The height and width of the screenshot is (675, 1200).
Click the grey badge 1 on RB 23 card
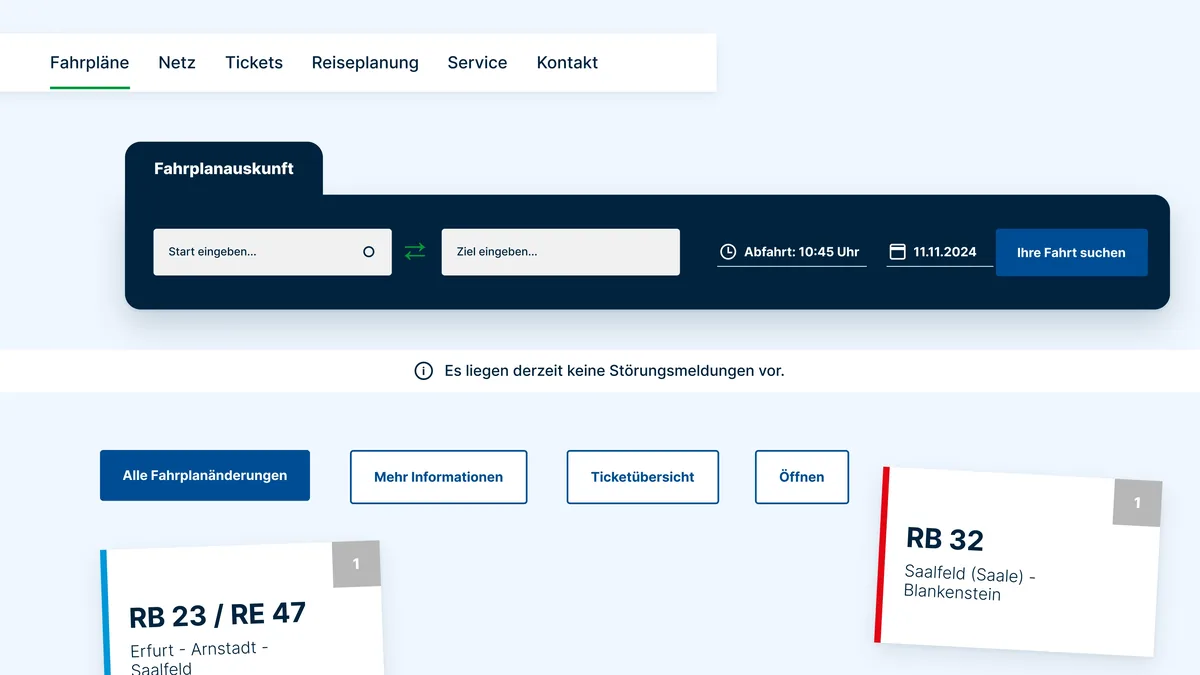tap(356, 564)
